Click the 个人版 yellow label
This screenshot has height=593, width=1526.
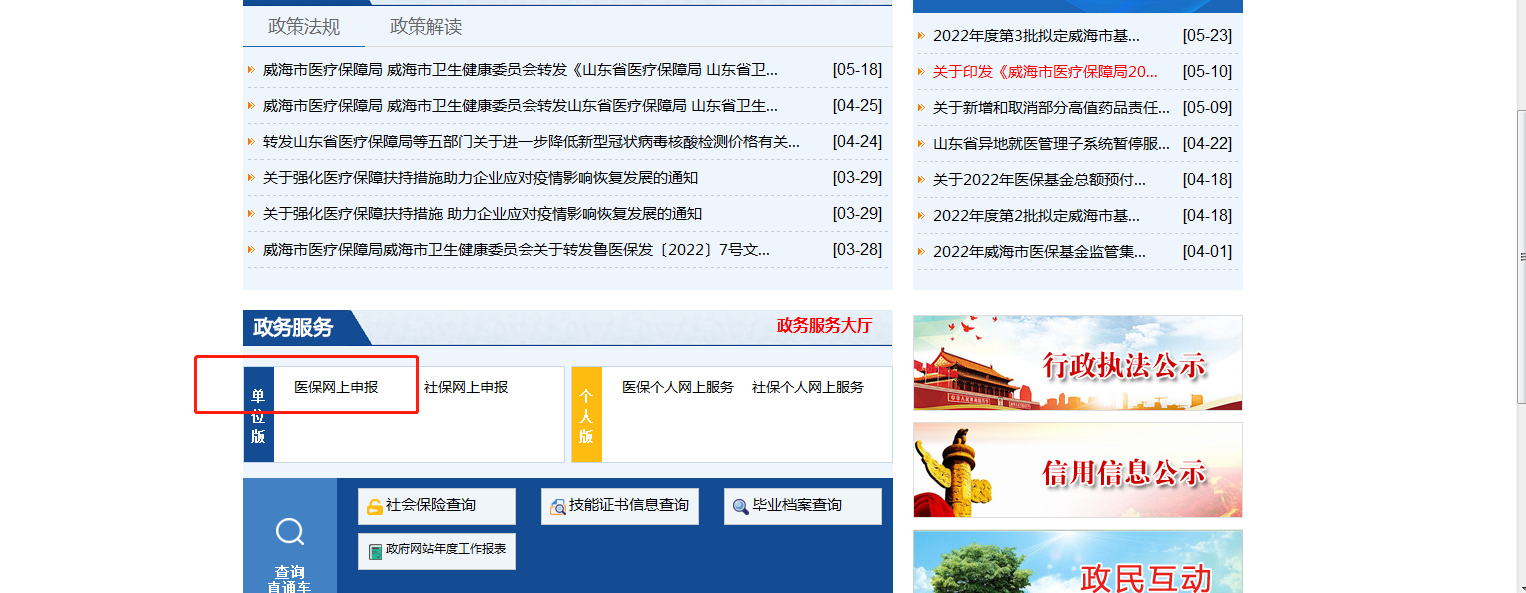coord(586,414)
